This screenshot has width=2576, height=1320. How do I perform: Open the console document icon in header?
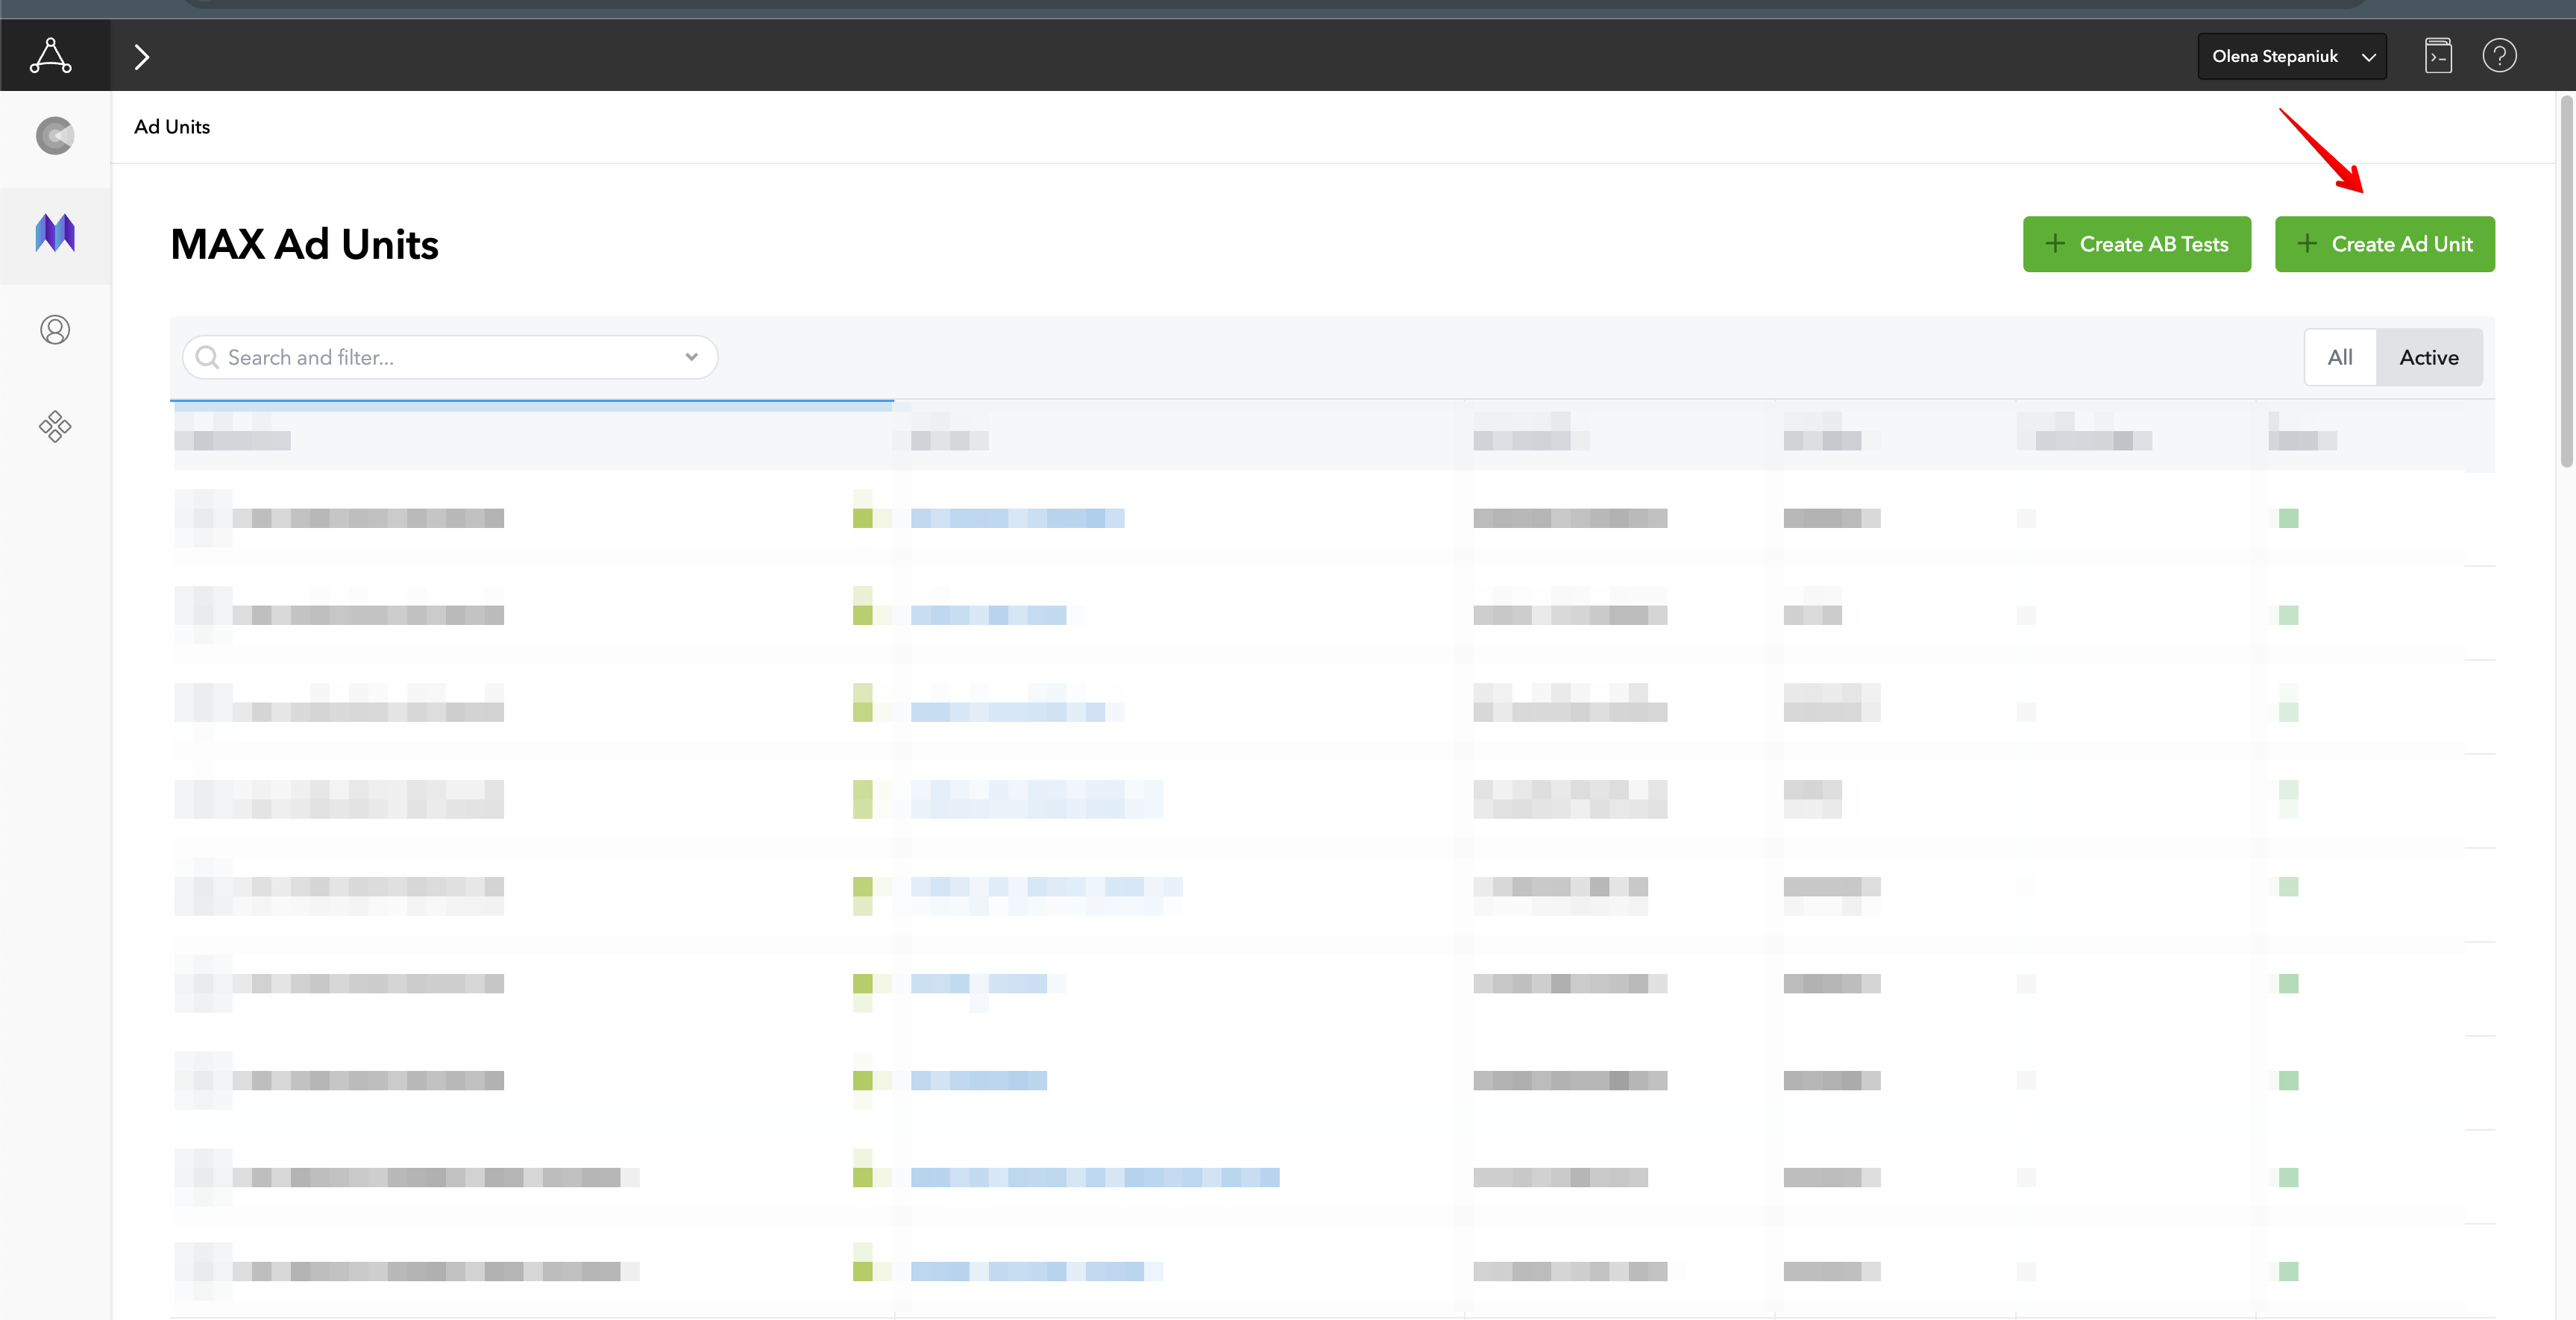click(x=2438, y=56)
